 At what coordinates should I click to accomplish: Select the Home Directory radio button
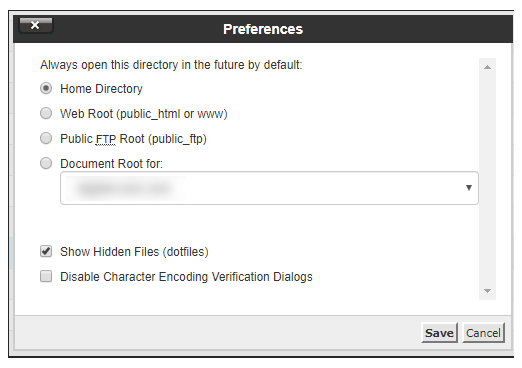(x=46, y=89)
